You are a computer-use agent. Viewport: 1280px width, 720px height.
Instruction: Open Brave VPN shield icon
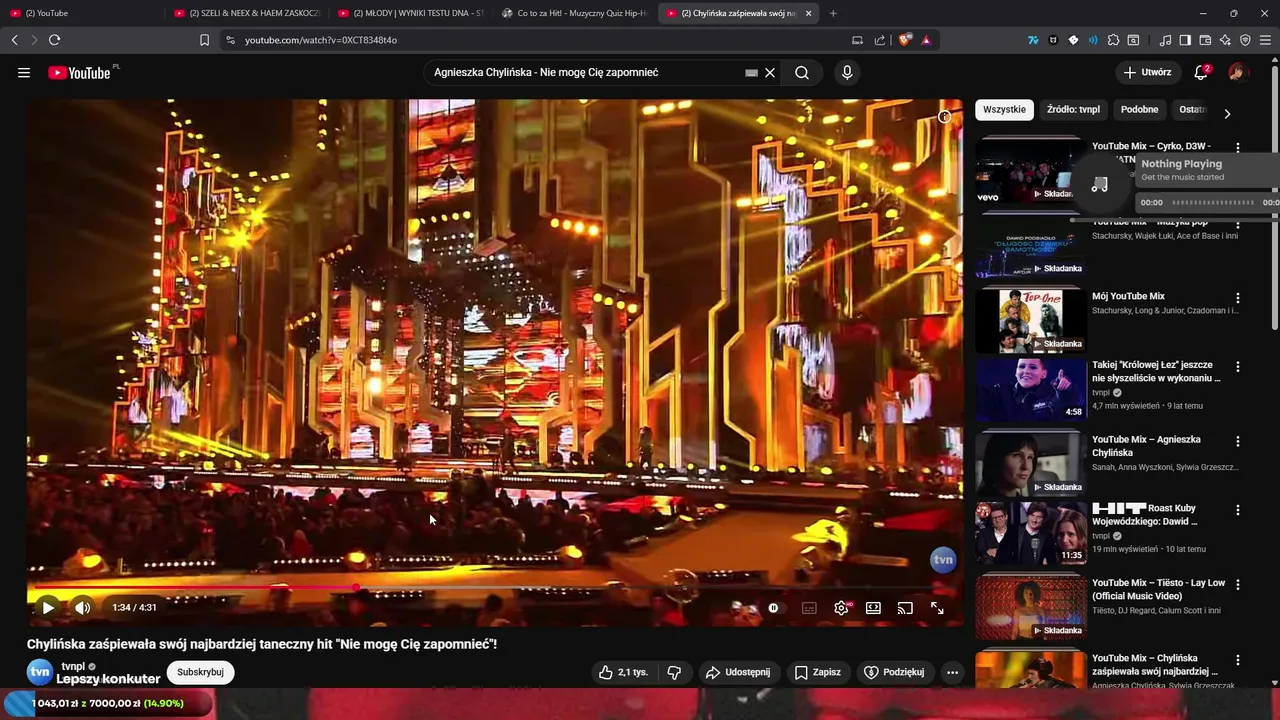(x=1245, y=40)
